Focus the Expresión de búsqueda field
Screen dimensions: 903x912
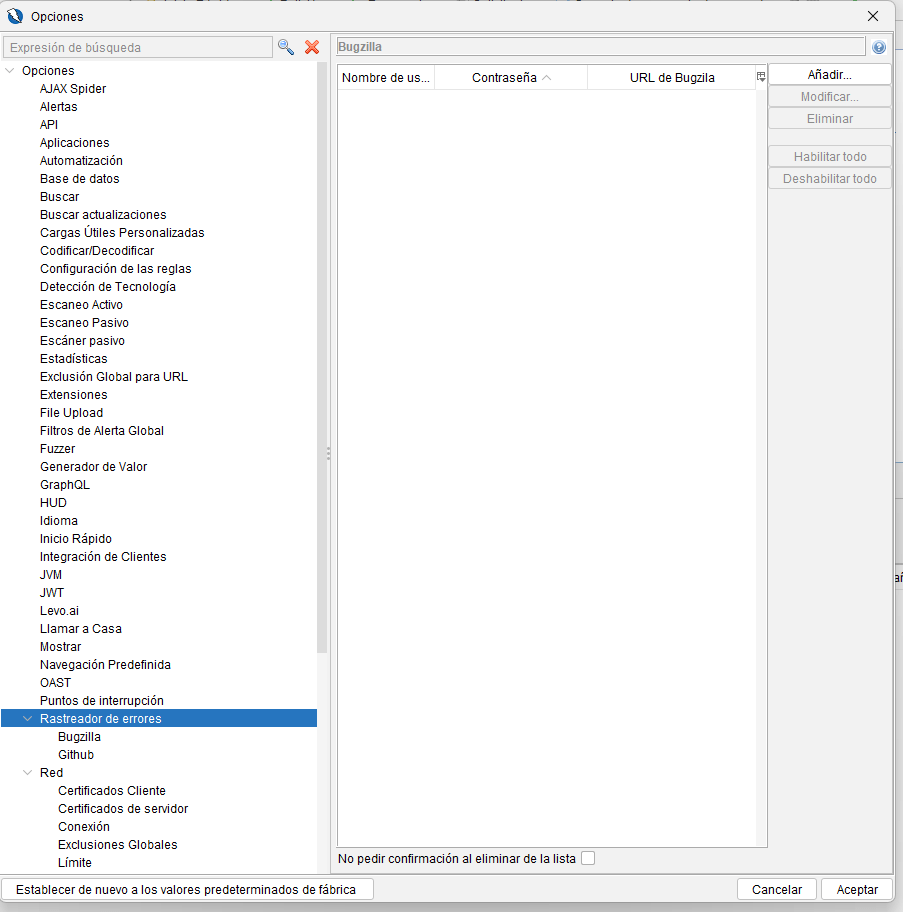click(x=137, y=47)
